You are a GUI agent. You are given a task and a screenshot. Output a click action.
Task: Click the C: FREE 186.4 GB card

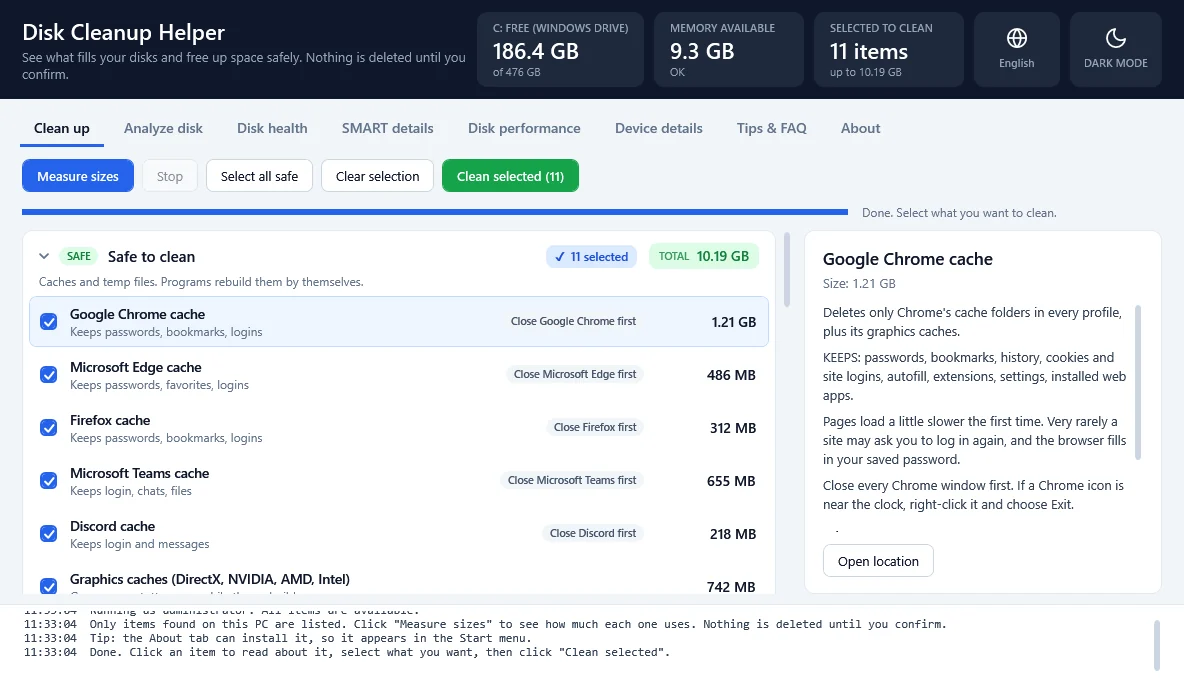(560, 49)
